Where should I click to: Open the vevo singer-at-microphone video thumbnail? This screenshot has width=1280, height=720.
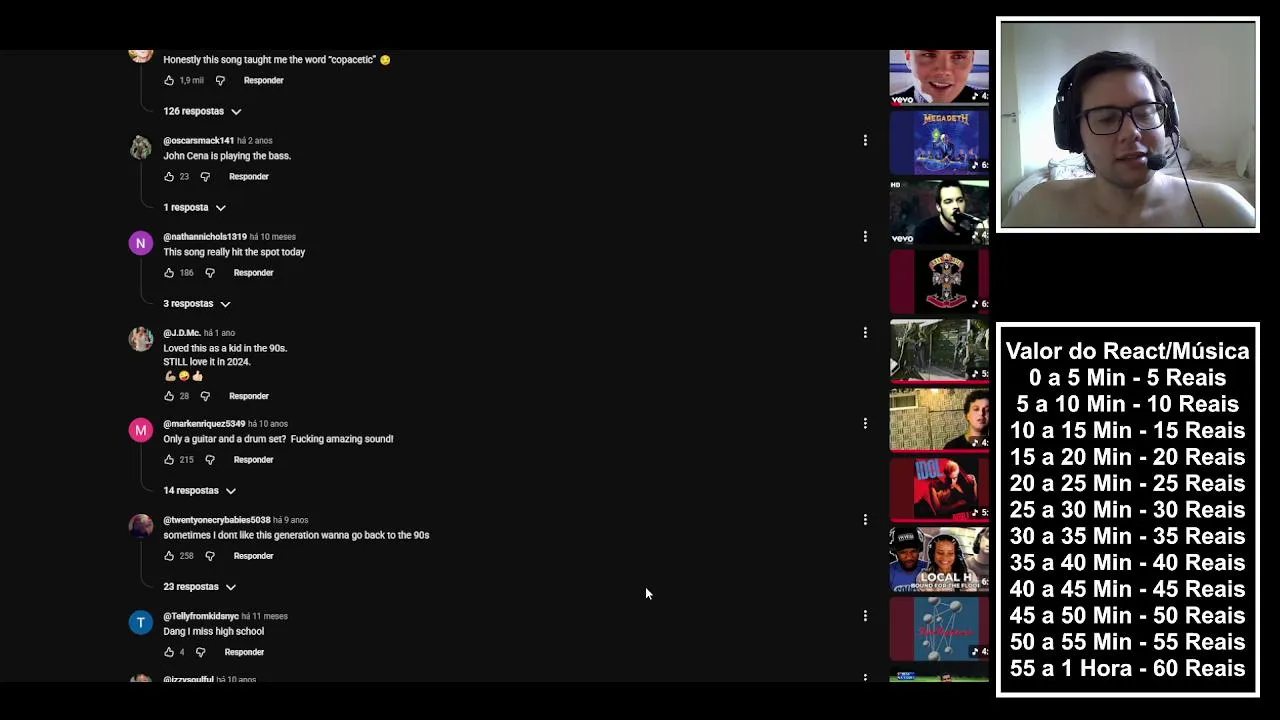click(939, 212)
